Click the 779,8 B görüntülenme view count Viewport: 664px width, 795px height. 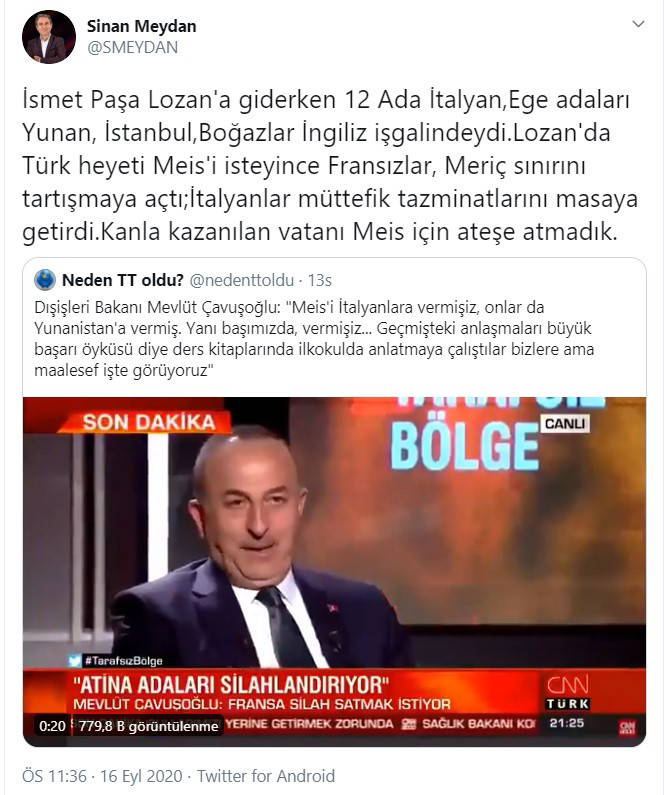click(148, 726)
